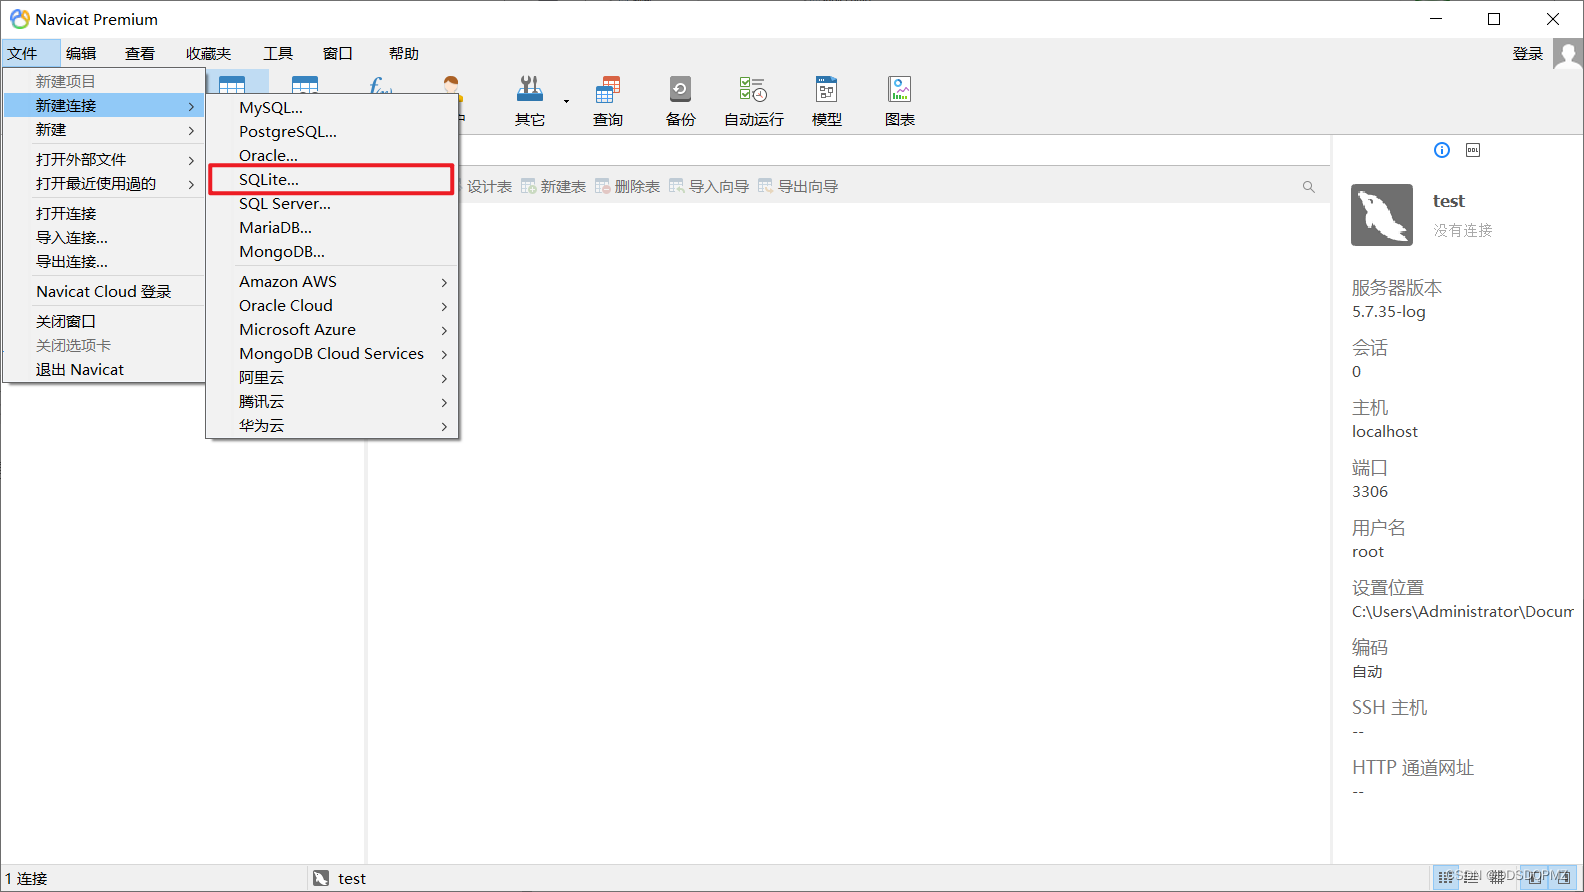The width and height of the screenshot is (1584, 892).
Task: Click 退出 Navicat menu item
Action: (x=104, y=370)
